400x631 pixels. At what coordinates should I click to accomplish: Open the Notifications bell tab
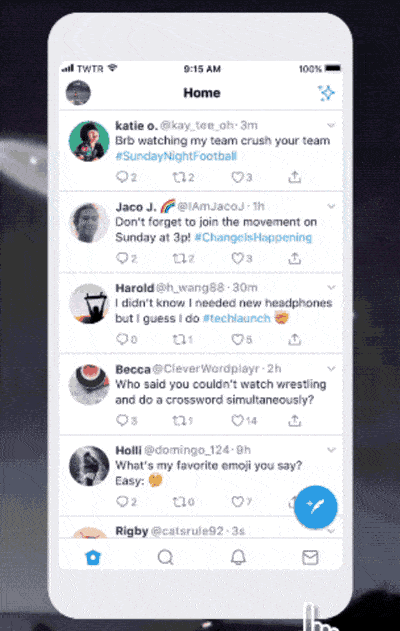click(238, 557)
